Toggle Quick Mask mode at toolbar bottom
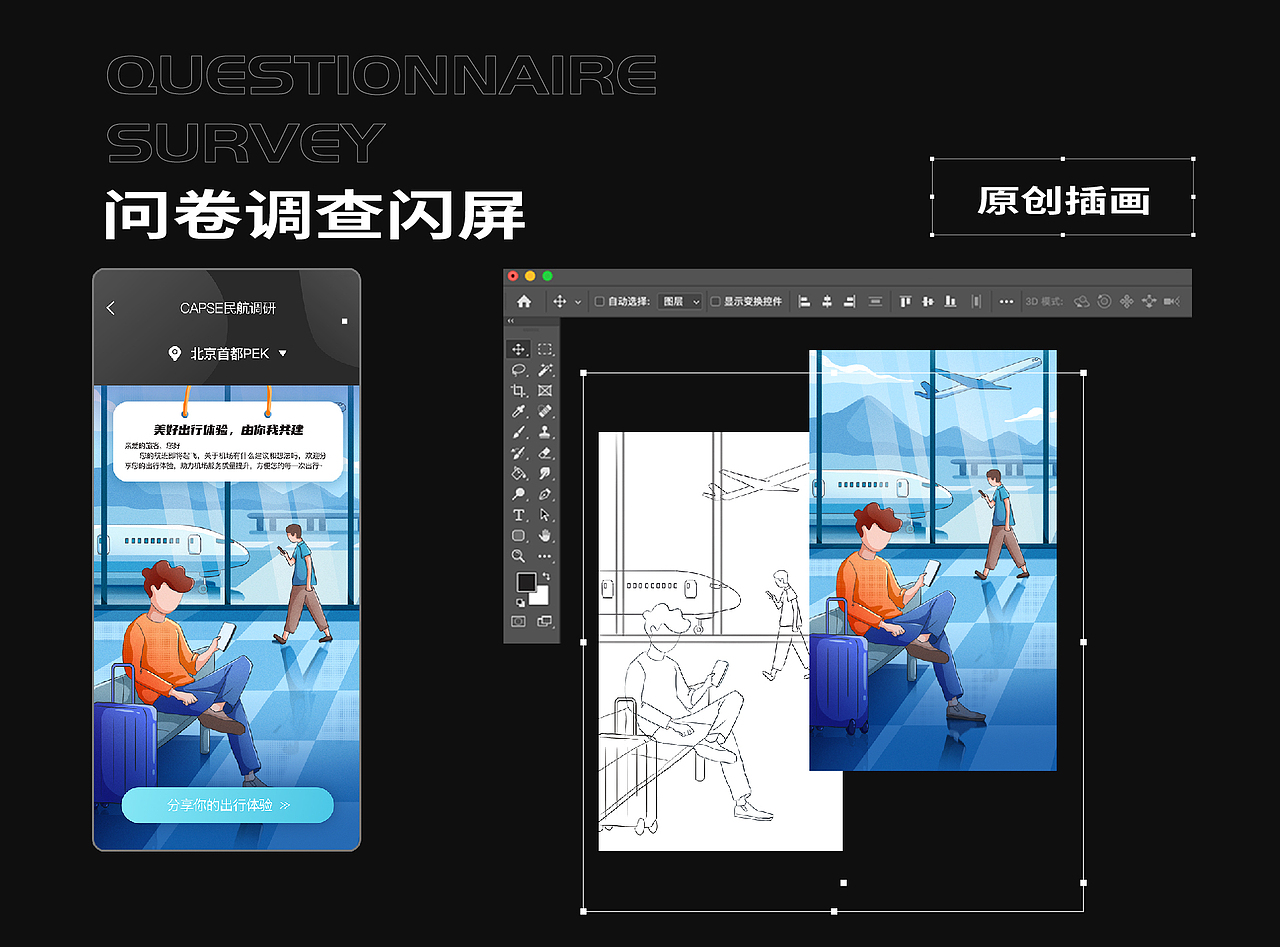This screenshot has height=947, width=1280. tap(519, 619)
